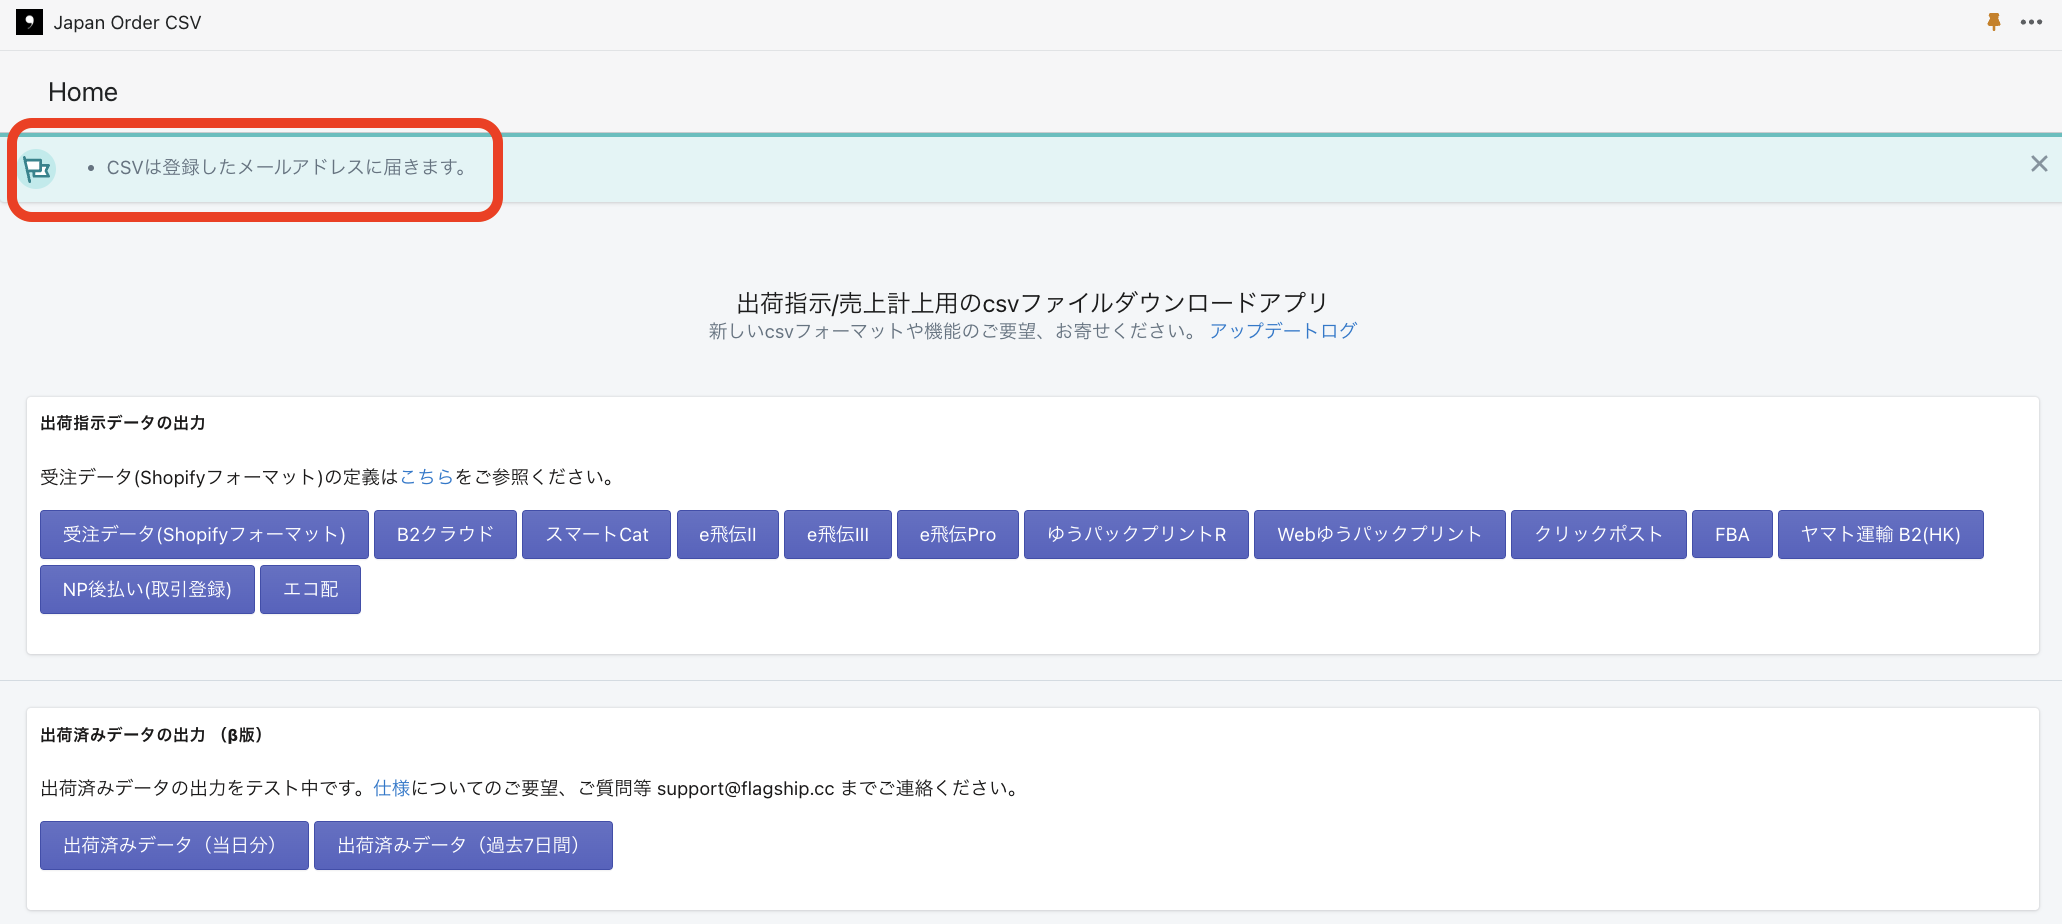
Task: Click the e飛伝II button
Action: point(727,534)
